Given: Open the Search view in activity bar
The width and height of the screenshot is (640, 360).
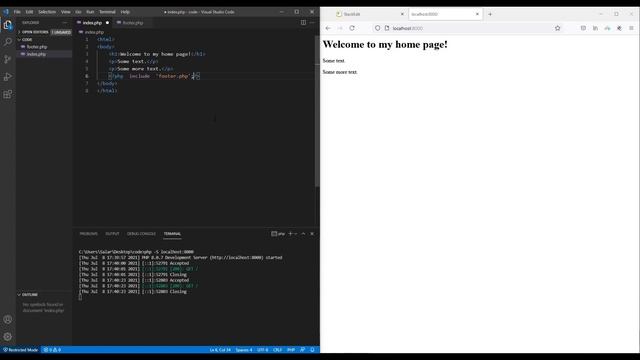Looking at the screenshot, I should (8, 42).
